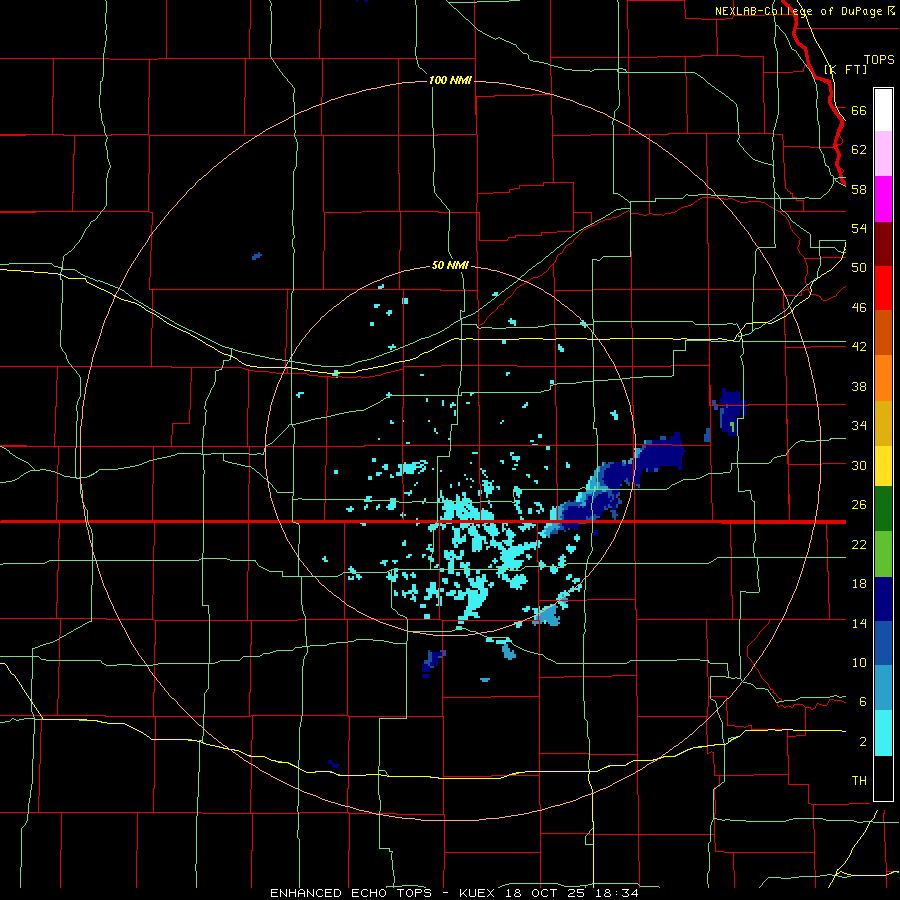Click the '54' legend value

click(859, 228)
